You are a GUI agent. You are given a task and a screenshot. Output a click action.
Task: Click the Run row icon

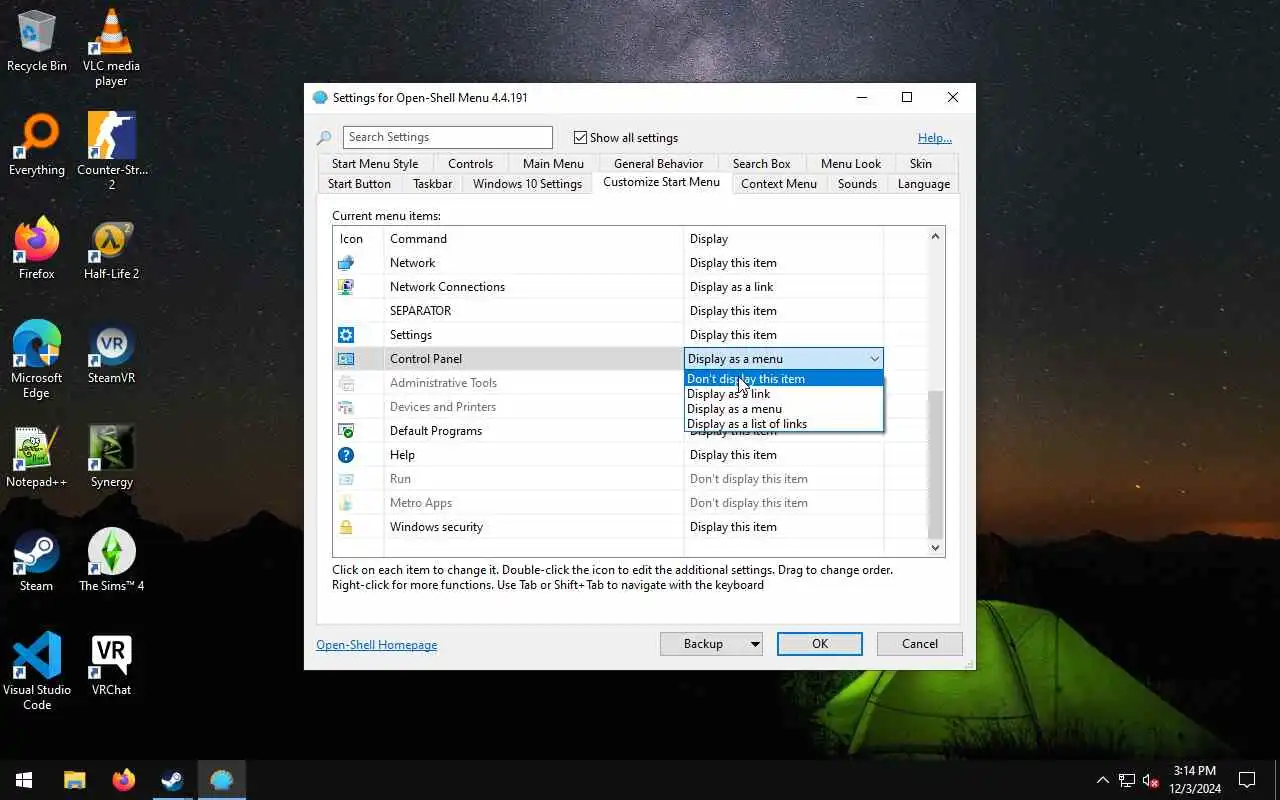pyautogui.click(x=346, y=479)
